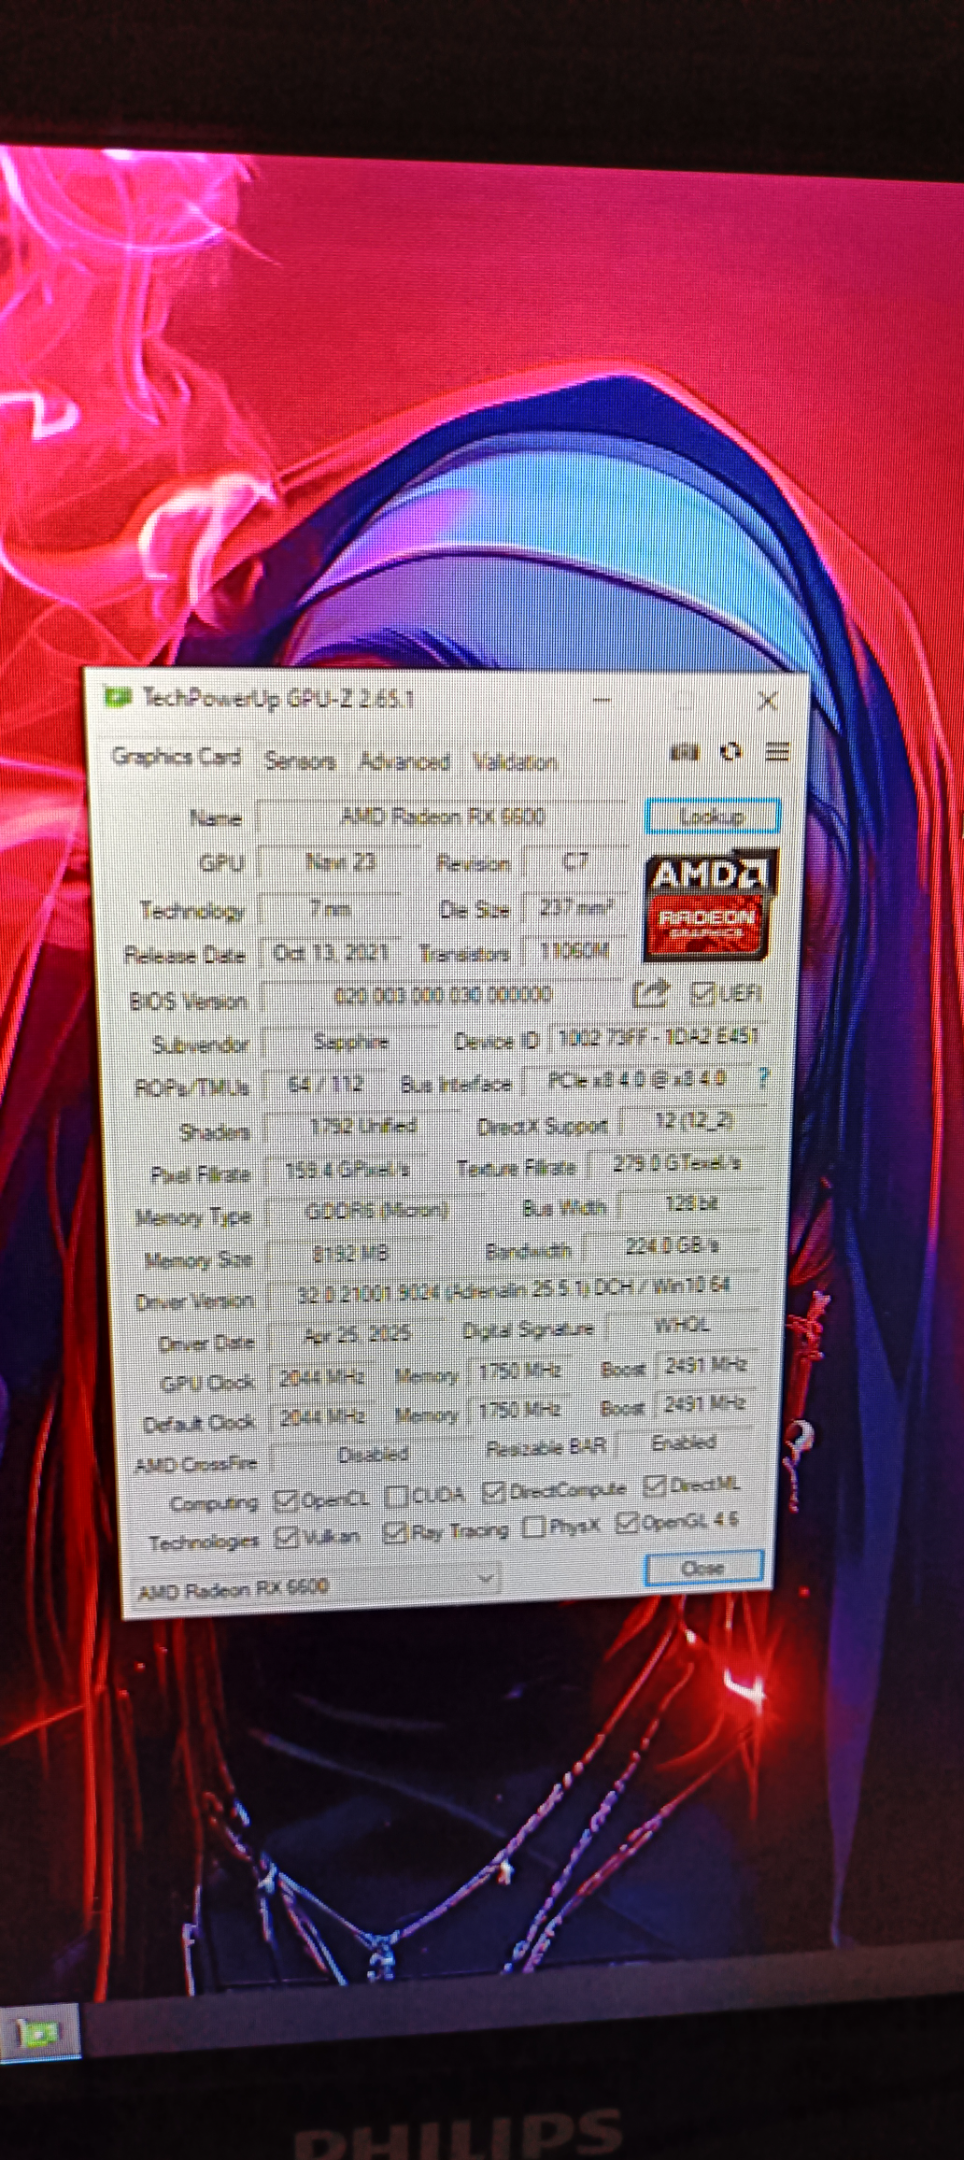Click the BIOS export share icon
This screenshot has height=2160, width=964.
click(651, 993)
